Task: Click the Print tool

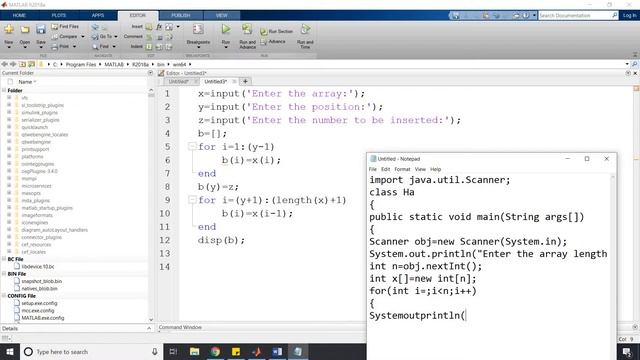Action: pos(60,47)
